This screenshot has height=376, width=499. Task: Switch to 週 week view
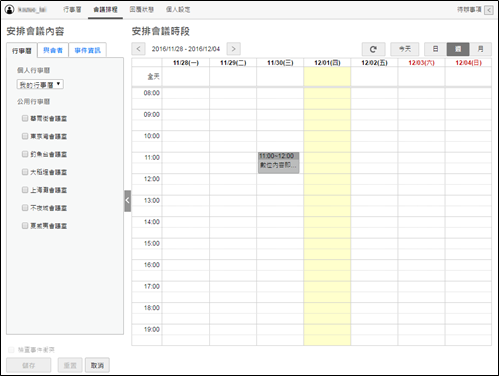(458, 49)
